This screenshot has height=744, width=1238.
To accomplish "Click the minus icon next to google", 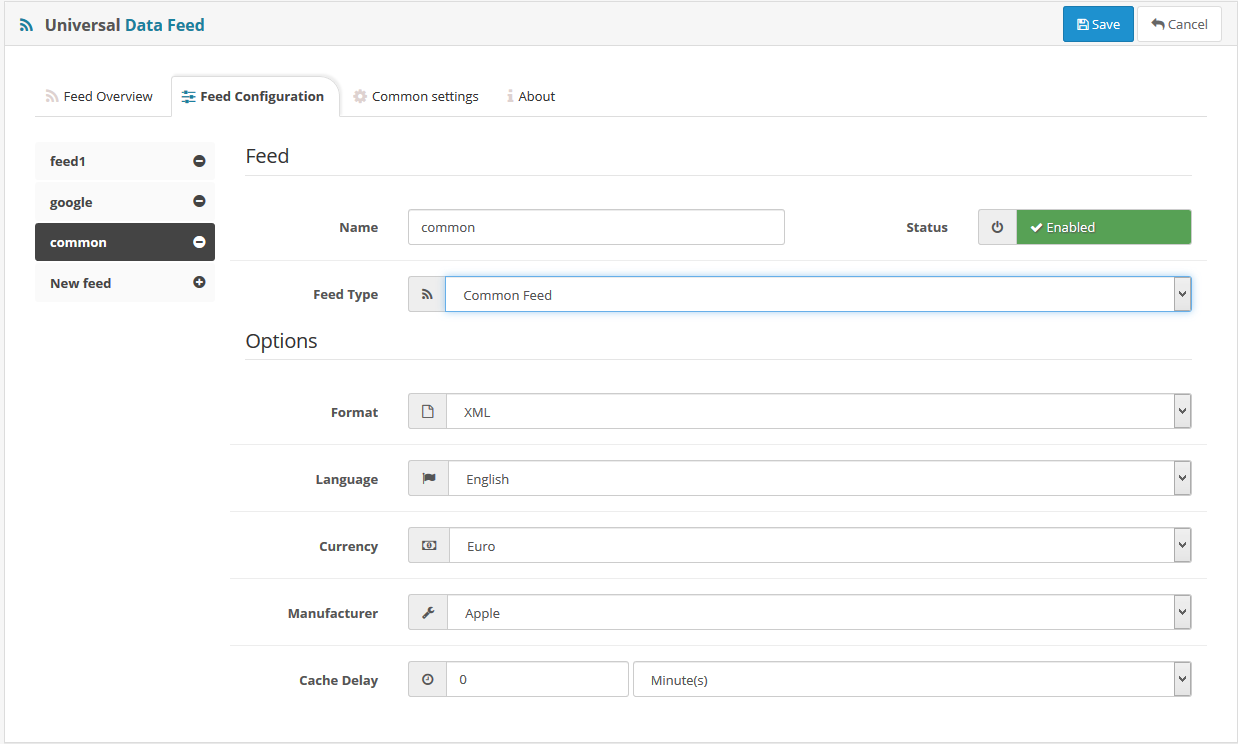I will tap(199, 201).
